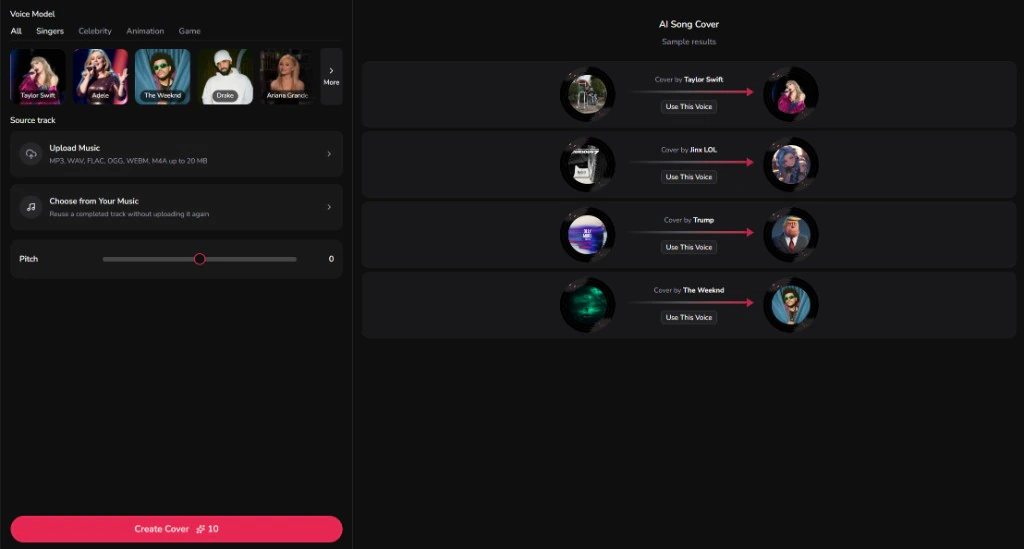
Task: Select the Ariana Grande voice model thumbnail
Action: (x=286, y=76)
